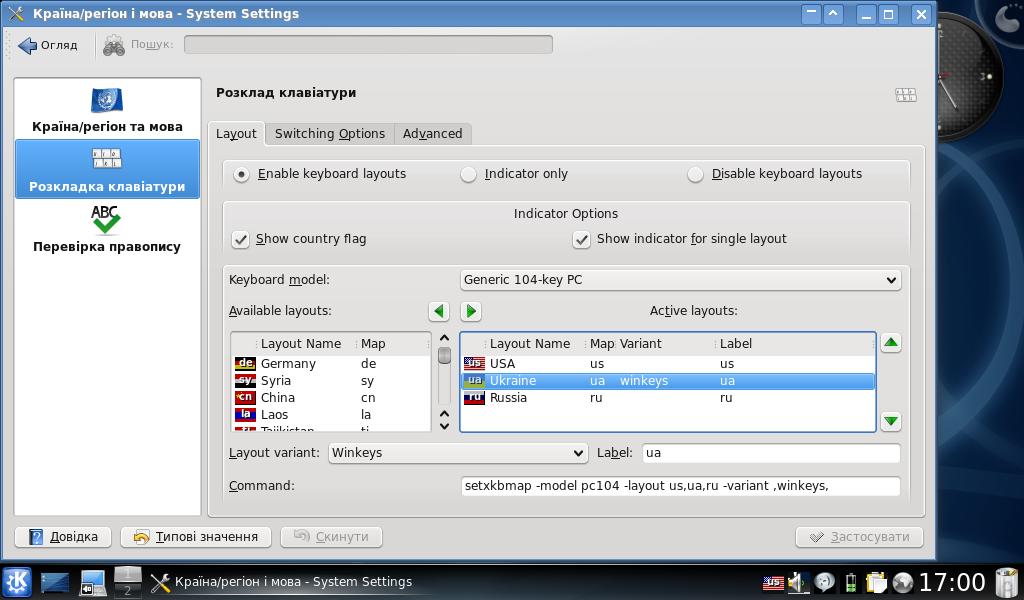
Task: Click the Russia flag in active layouts
Action: point(474,398)
